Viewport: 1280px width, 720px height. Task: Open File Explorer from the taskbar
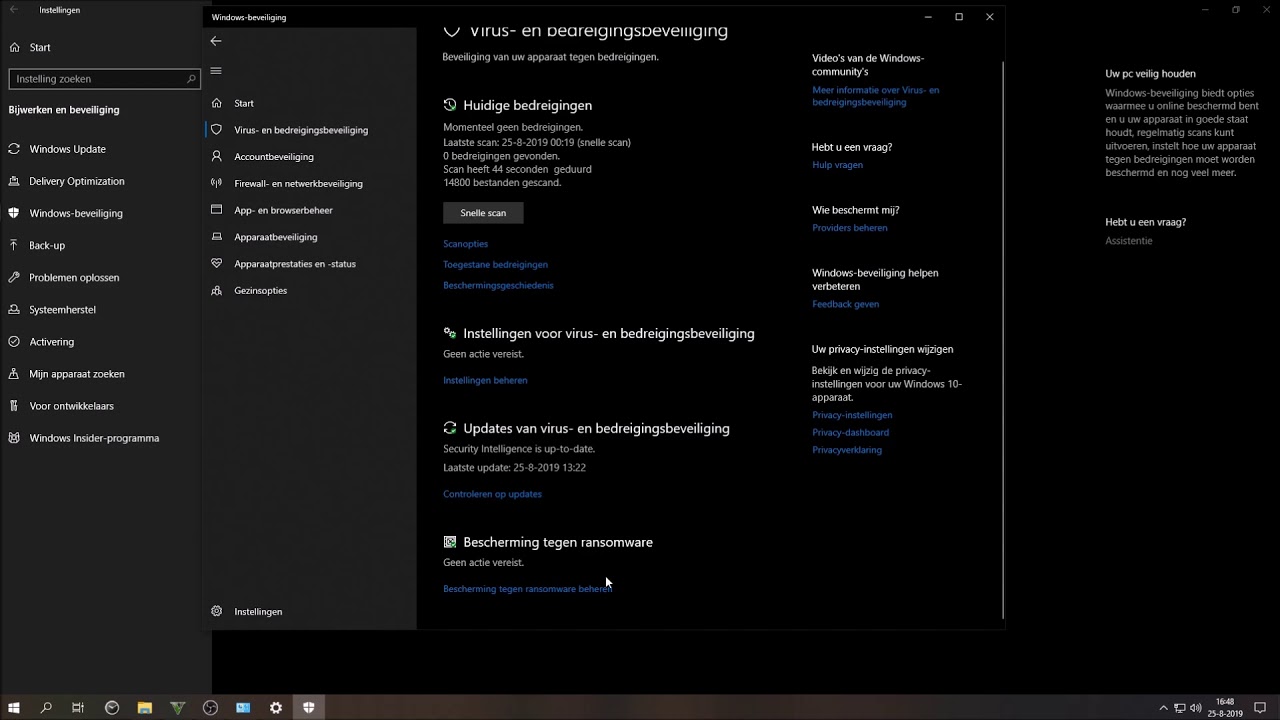144,708
